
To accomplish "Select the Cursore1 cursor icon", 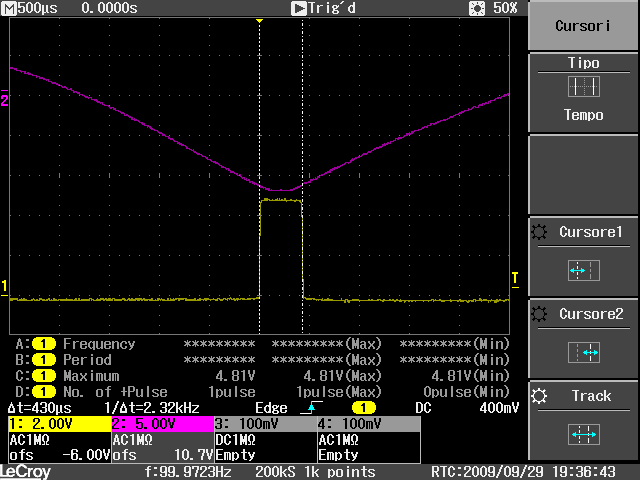I will click(582, 270).
